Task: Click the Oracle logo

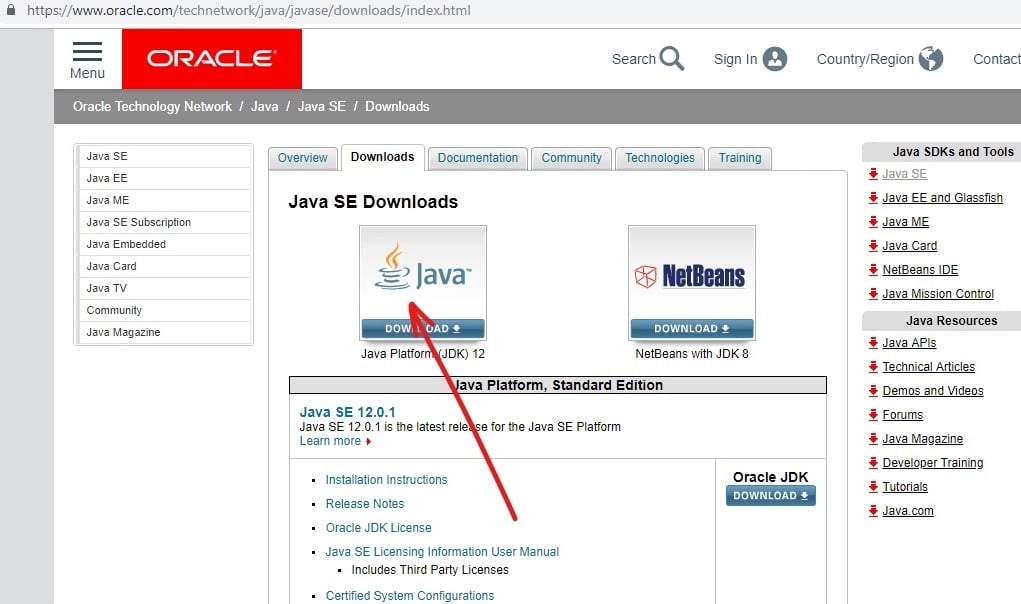Action: pos(210,59)
